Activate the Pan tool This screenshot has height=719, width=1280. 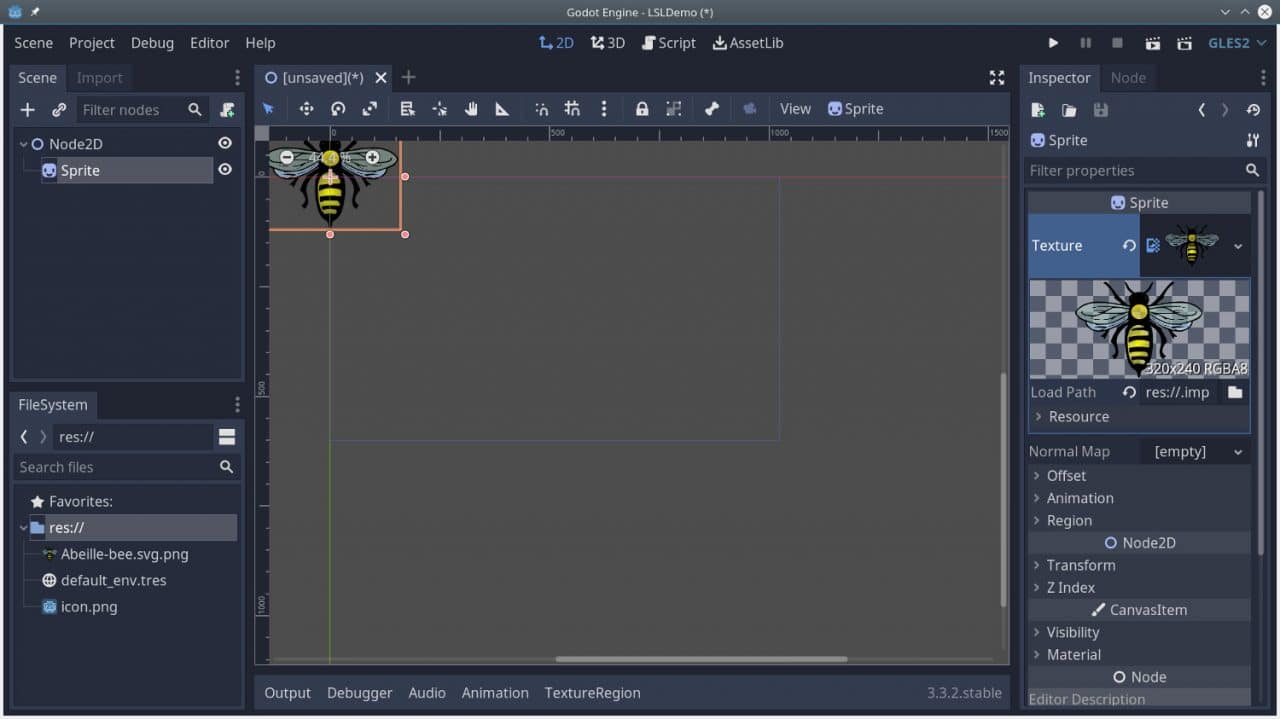pos(471,109)
